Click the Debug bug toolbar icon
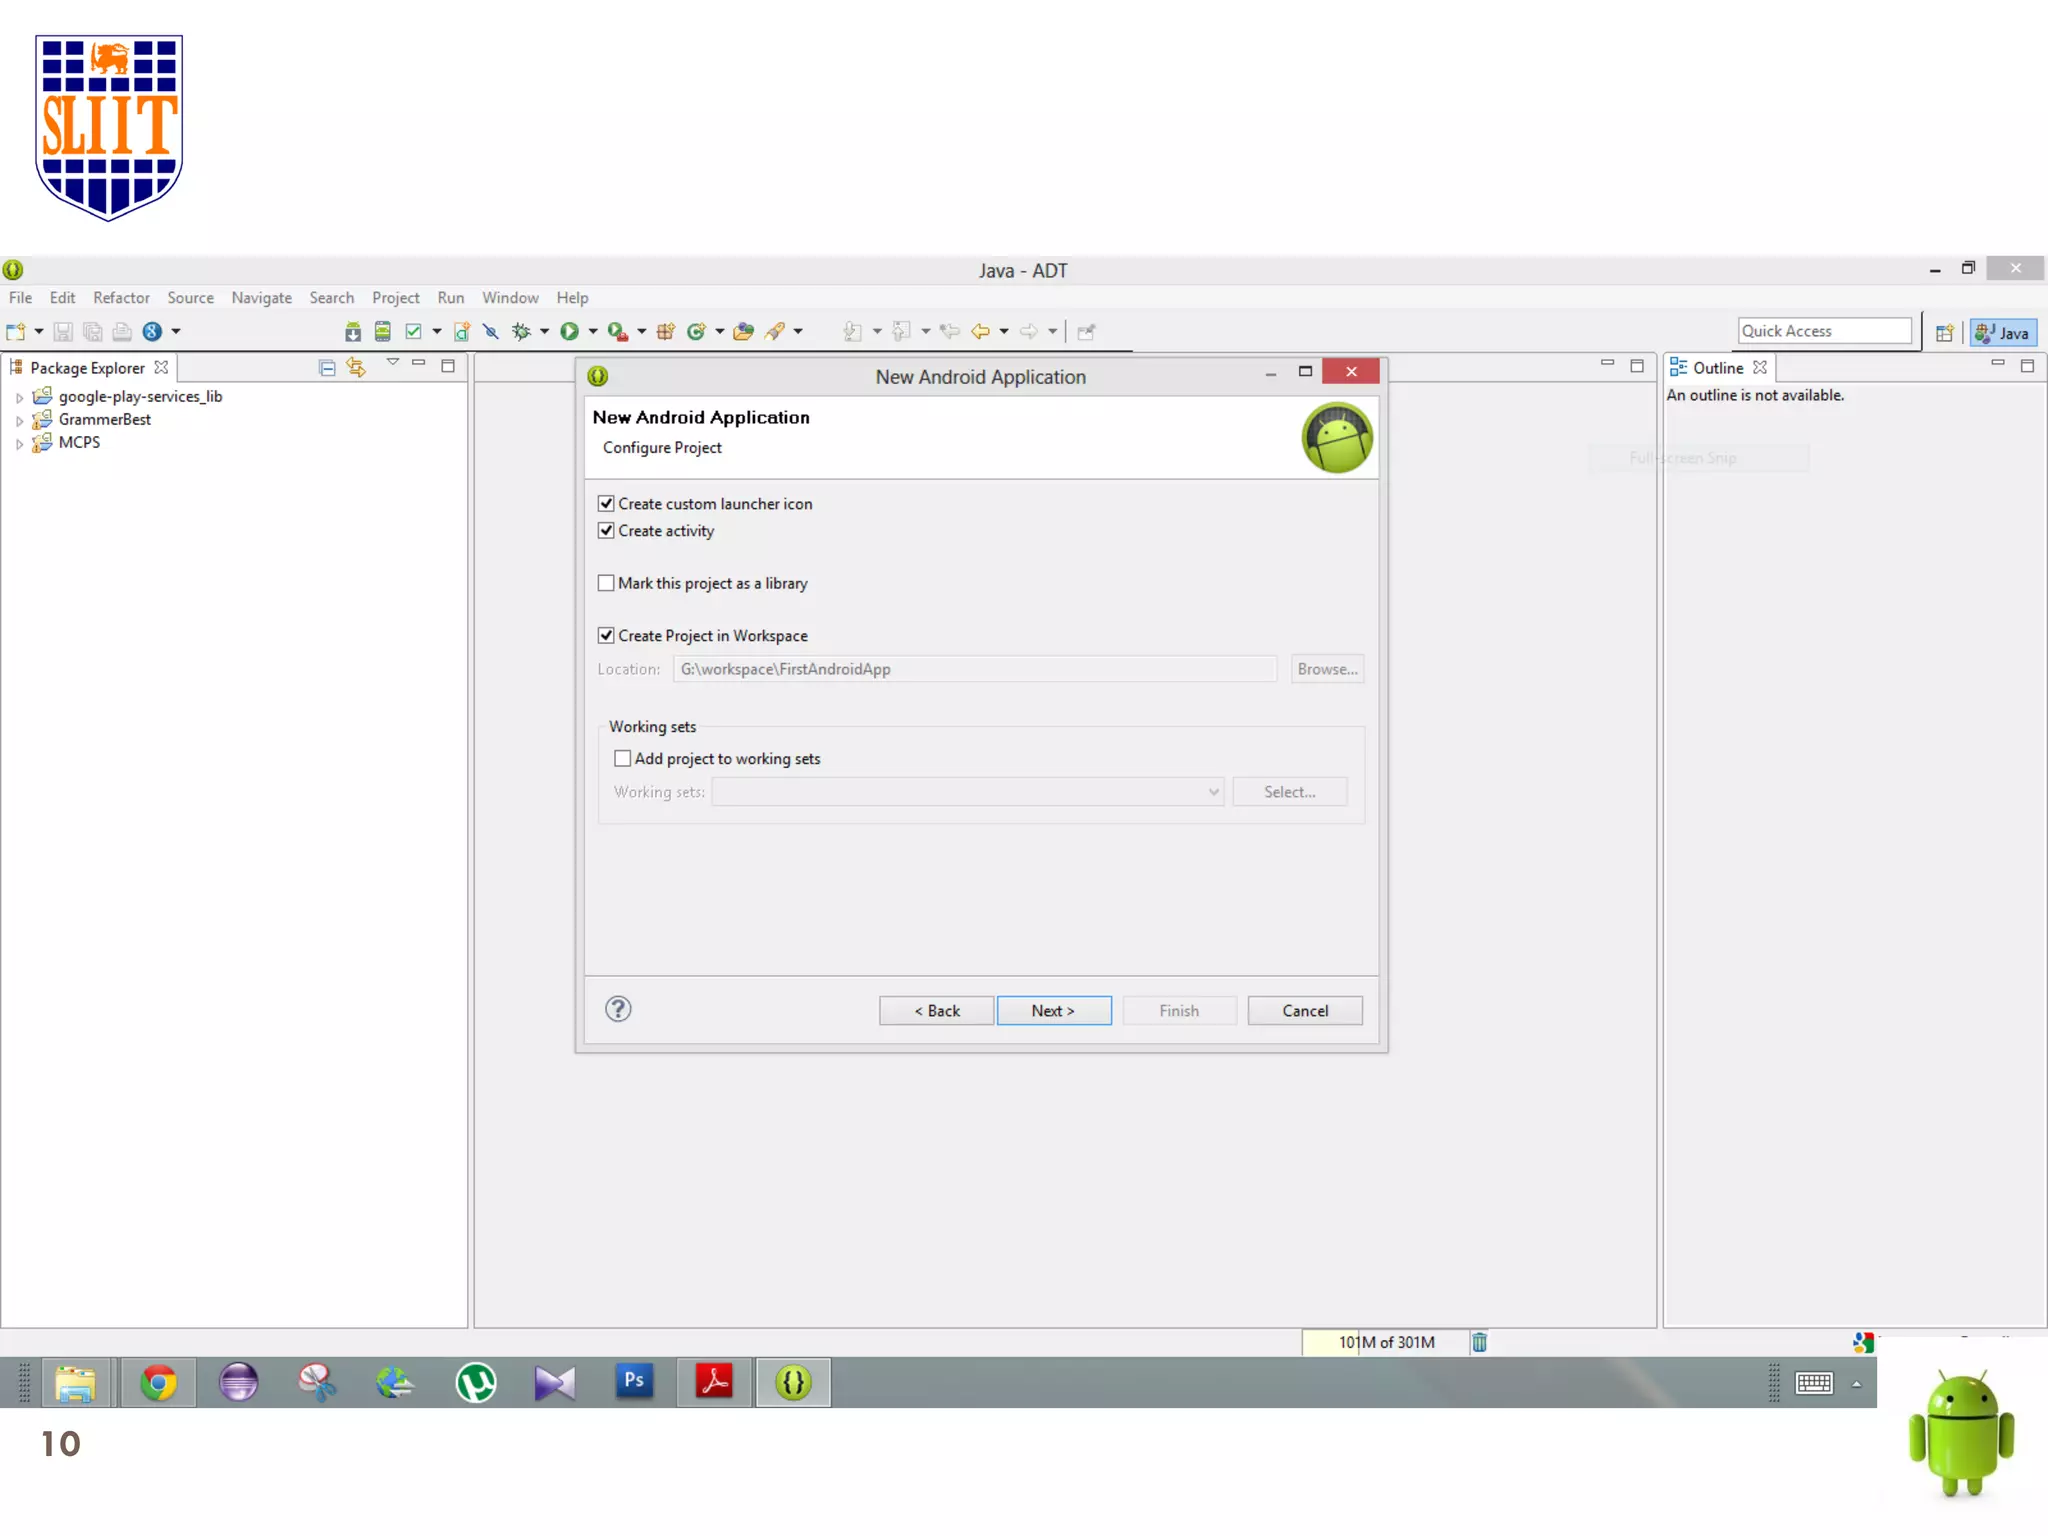The width and height of the screenshot is (2048, 1536). pyautogui.click(x=521, y=332)
